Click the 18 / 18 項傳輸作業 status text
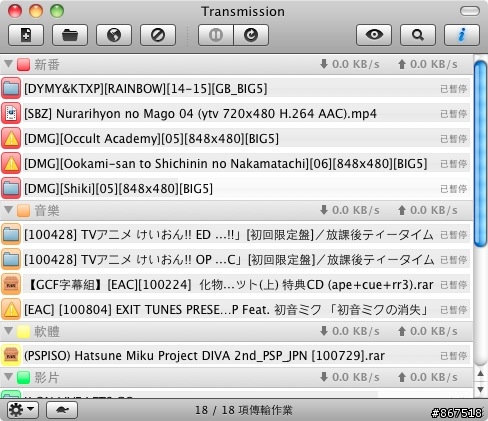Viewport: 488px width, 421px height. tap(244, 410)
